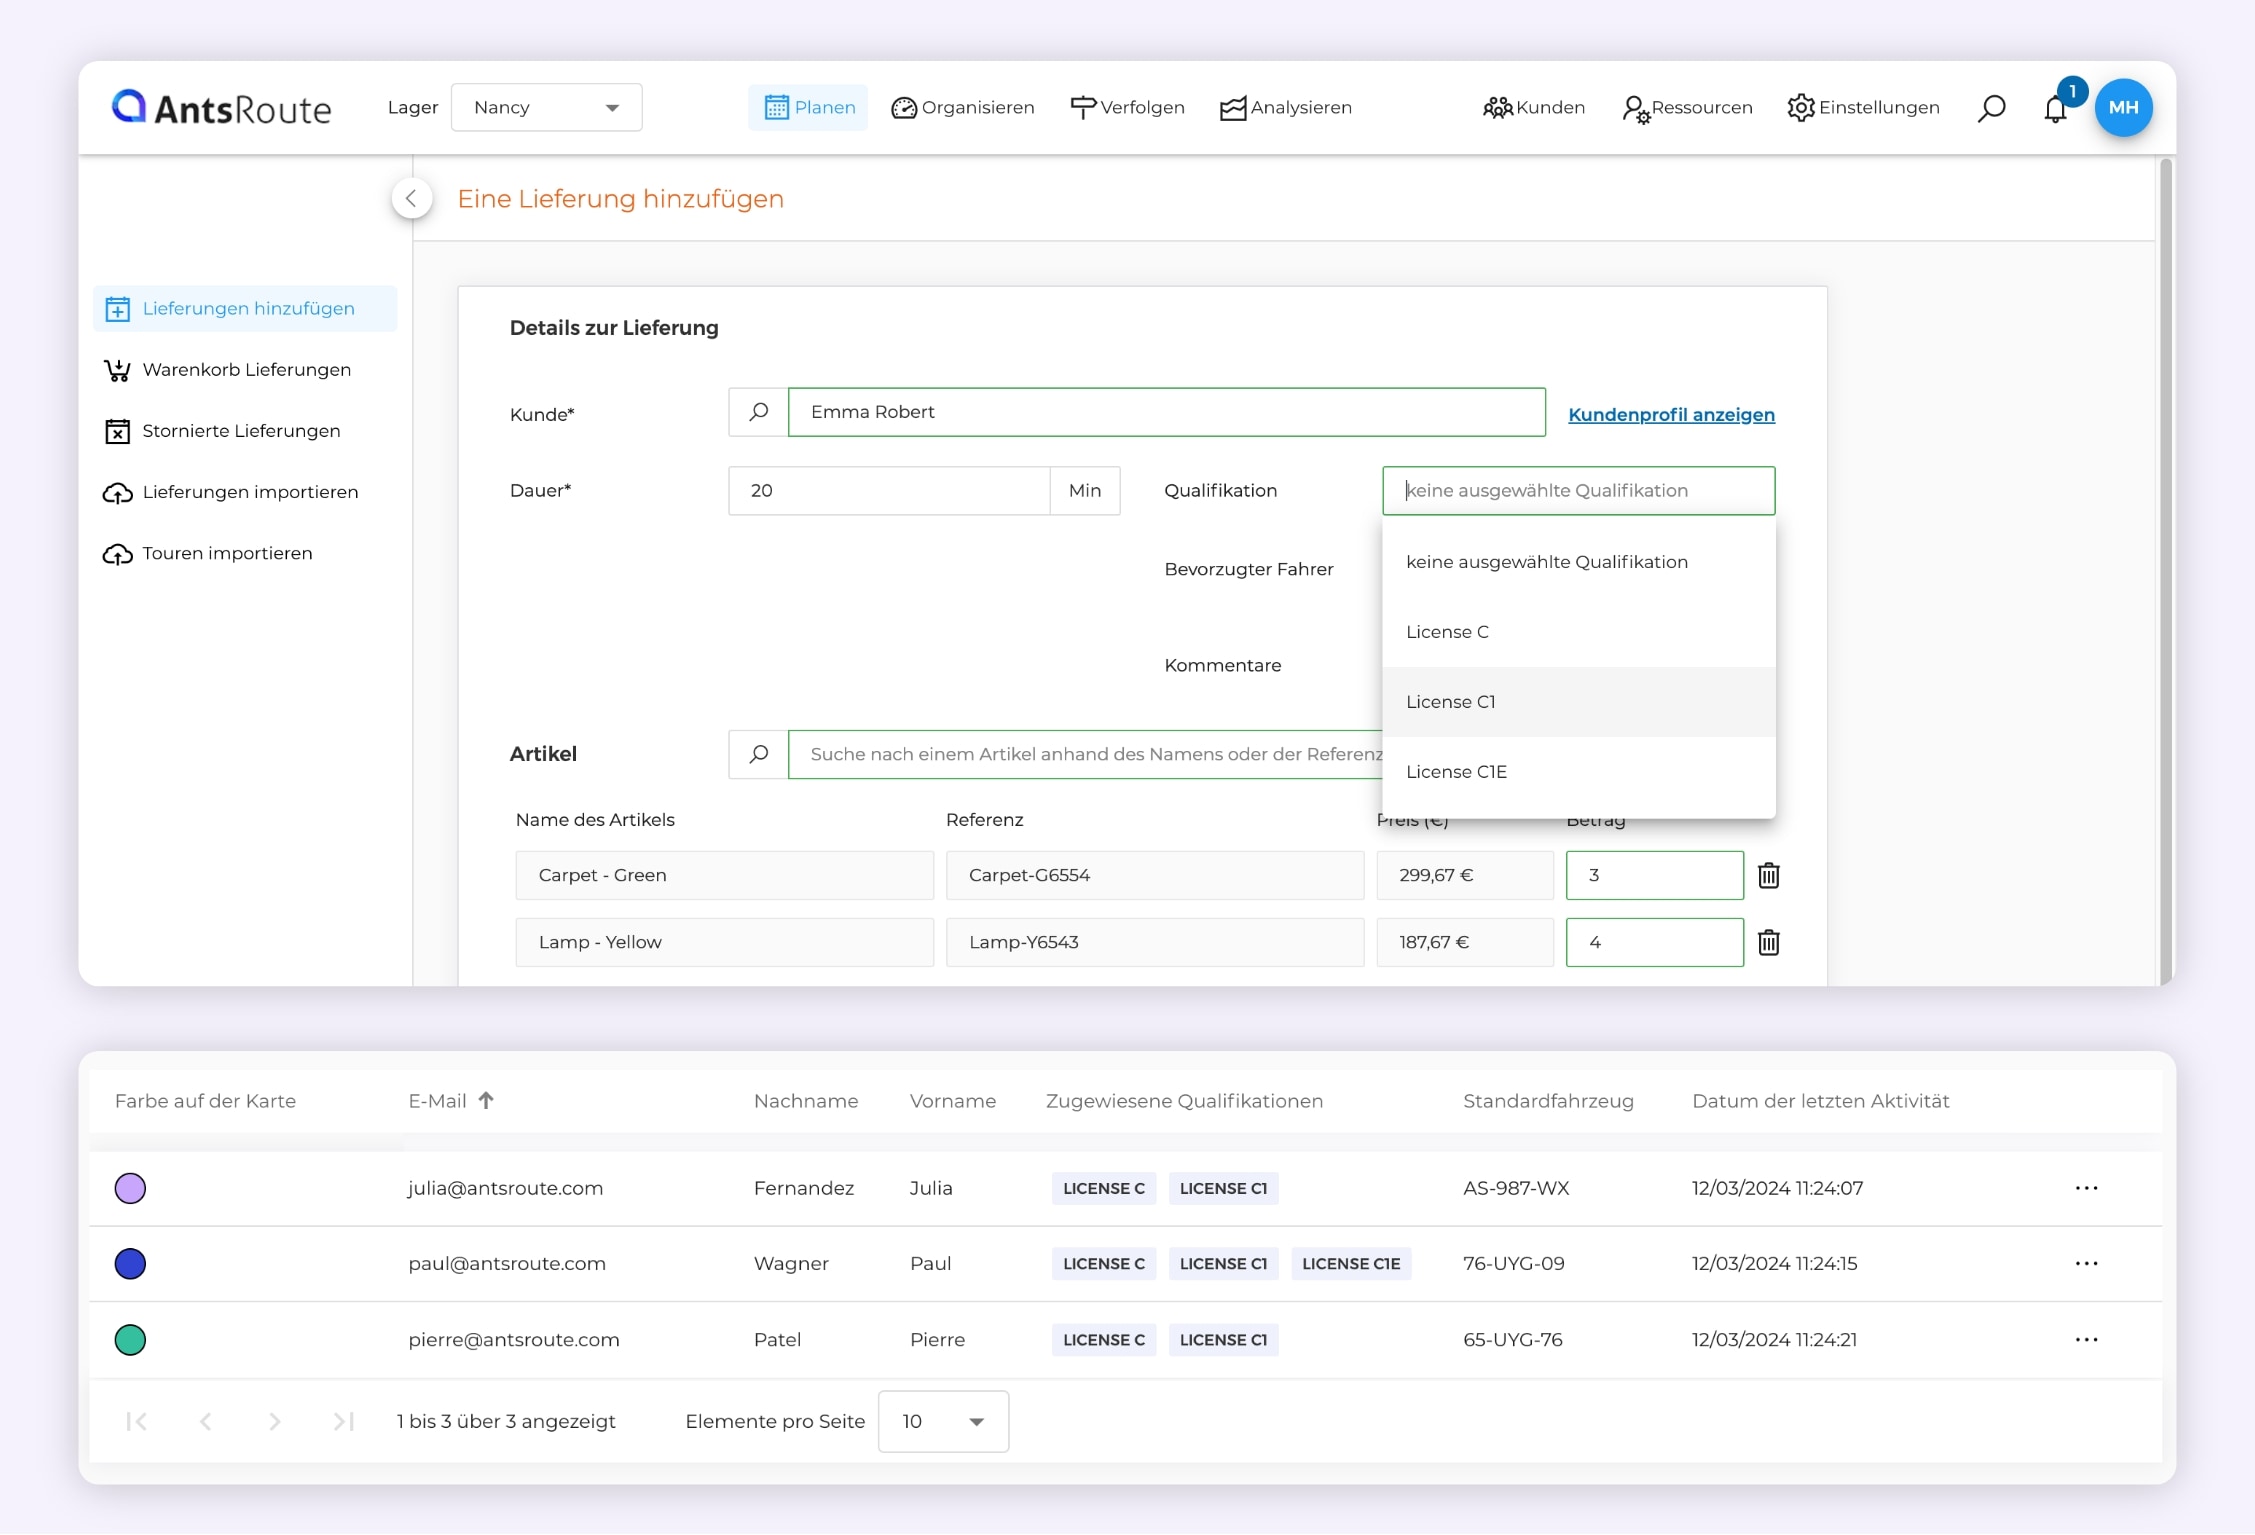Open actions menu for Julia Fernandez
Screen dimensions: 2255x1535
click(x=2085, y=1188)
